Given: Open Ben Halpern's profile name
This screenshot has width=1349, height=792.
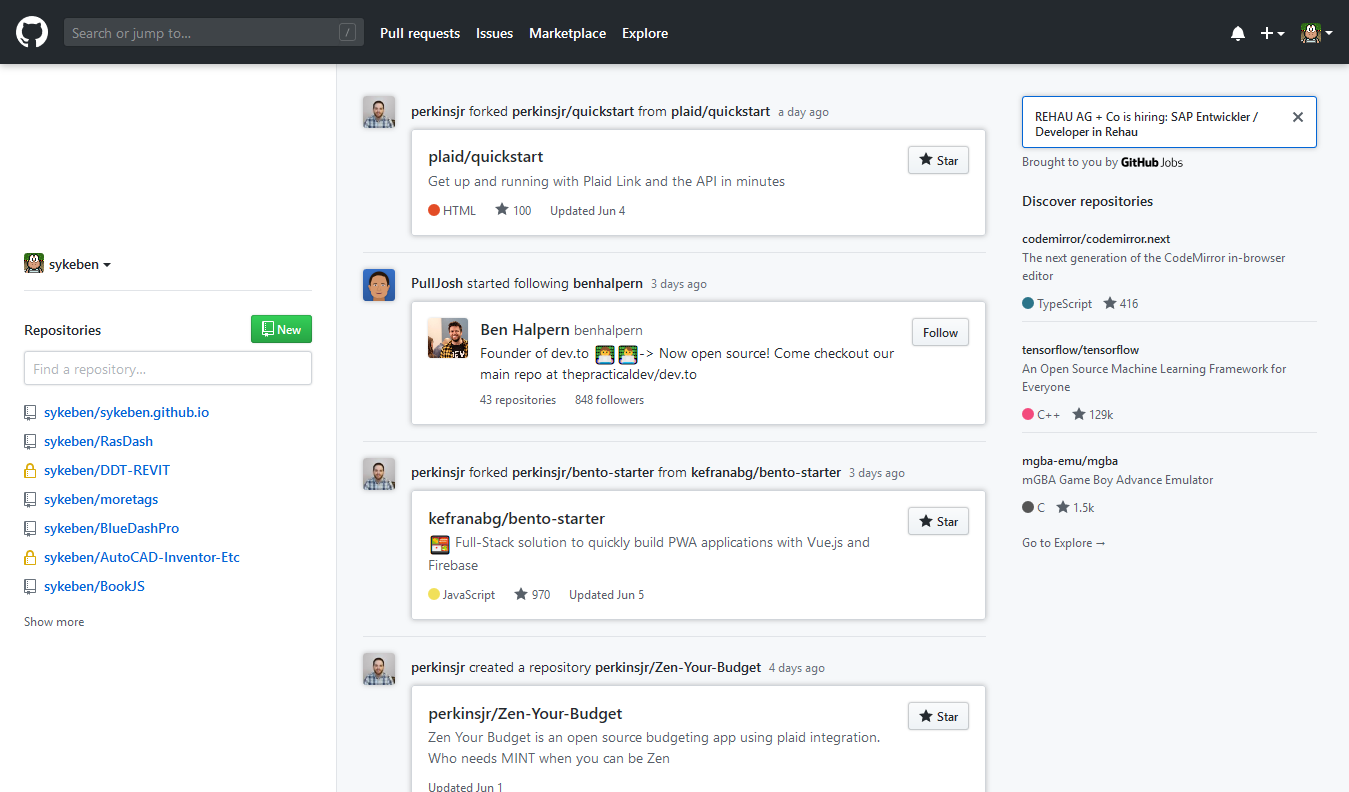Looking at the screenshot, I should tap(525, 330).
